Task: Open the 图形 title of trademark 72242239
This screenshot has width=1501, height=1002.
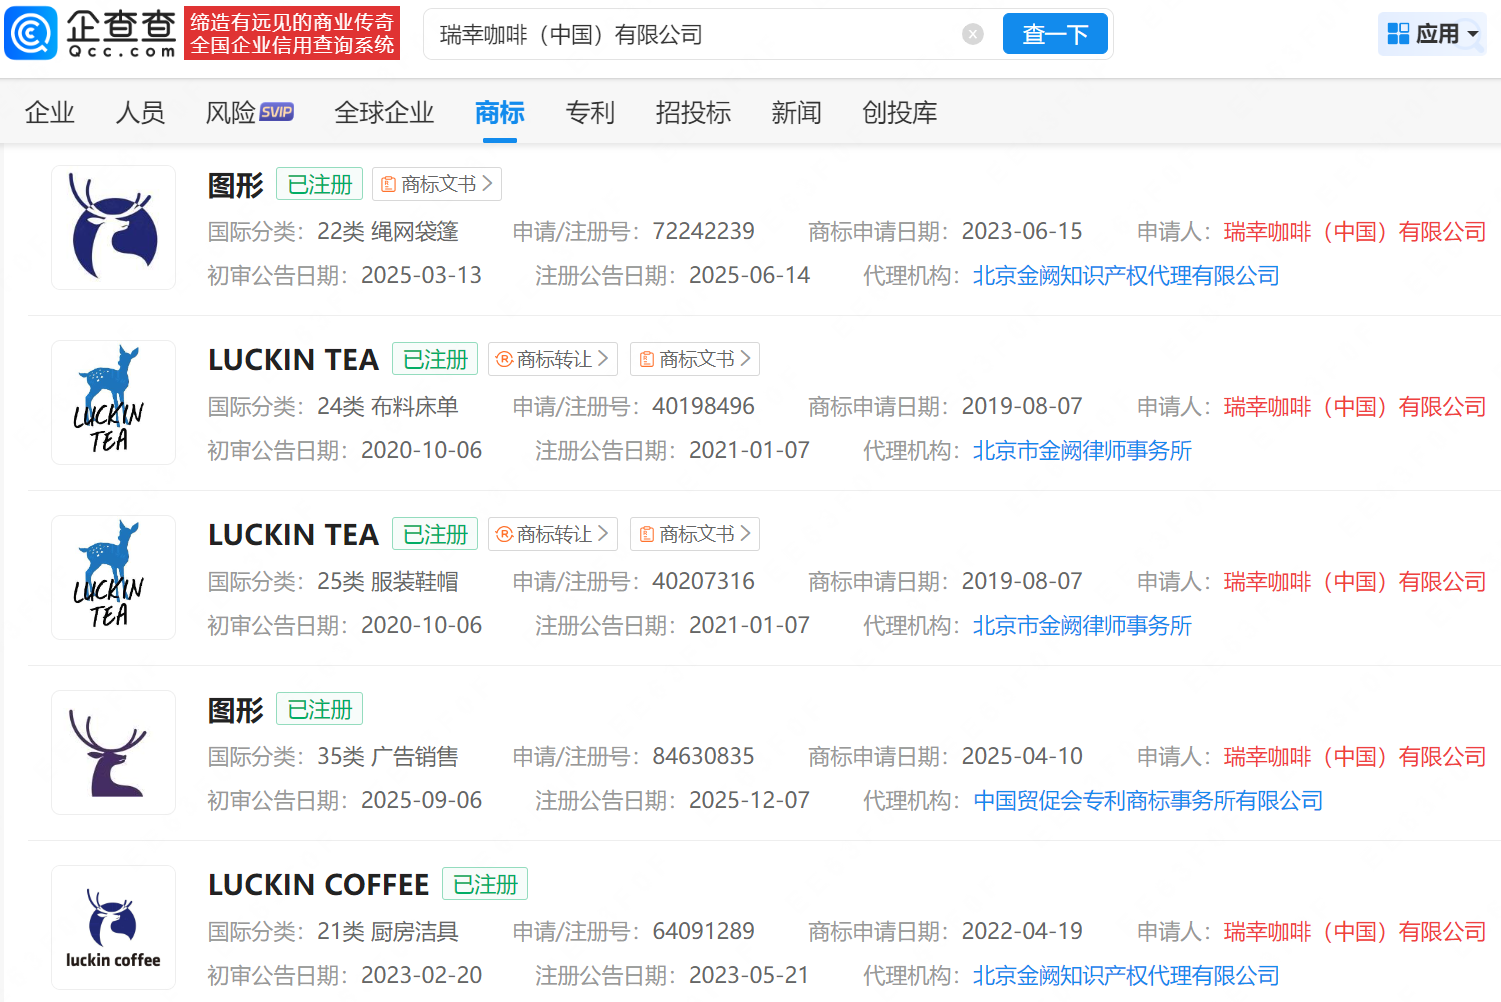Action: coord(236,185)
